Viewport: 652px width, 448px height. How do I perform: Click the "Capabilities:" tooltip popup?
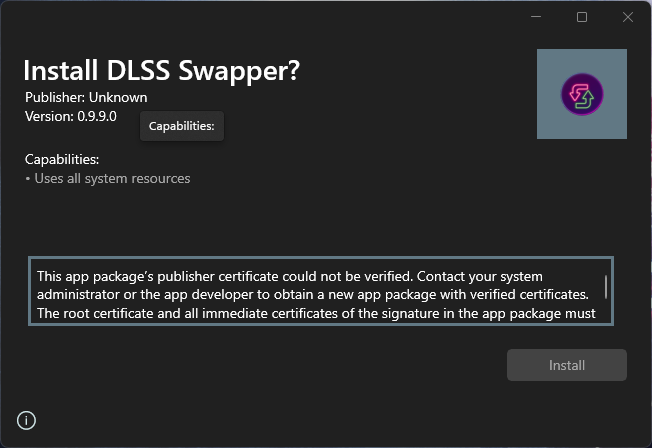point(182,126)
